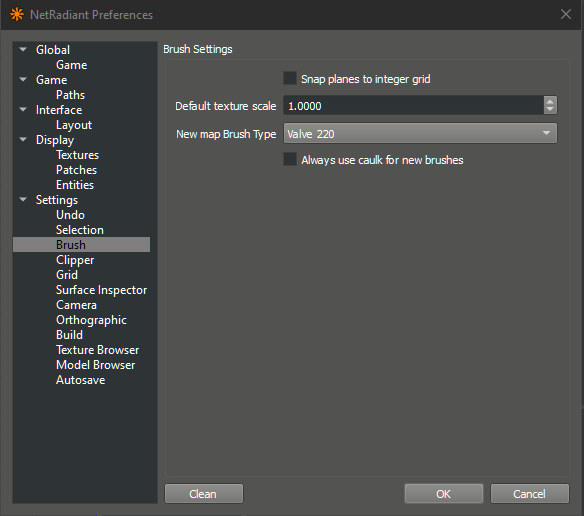Click the Default texture scale input field
Screen dimensions: 584x516
click(x=413, y=105)
